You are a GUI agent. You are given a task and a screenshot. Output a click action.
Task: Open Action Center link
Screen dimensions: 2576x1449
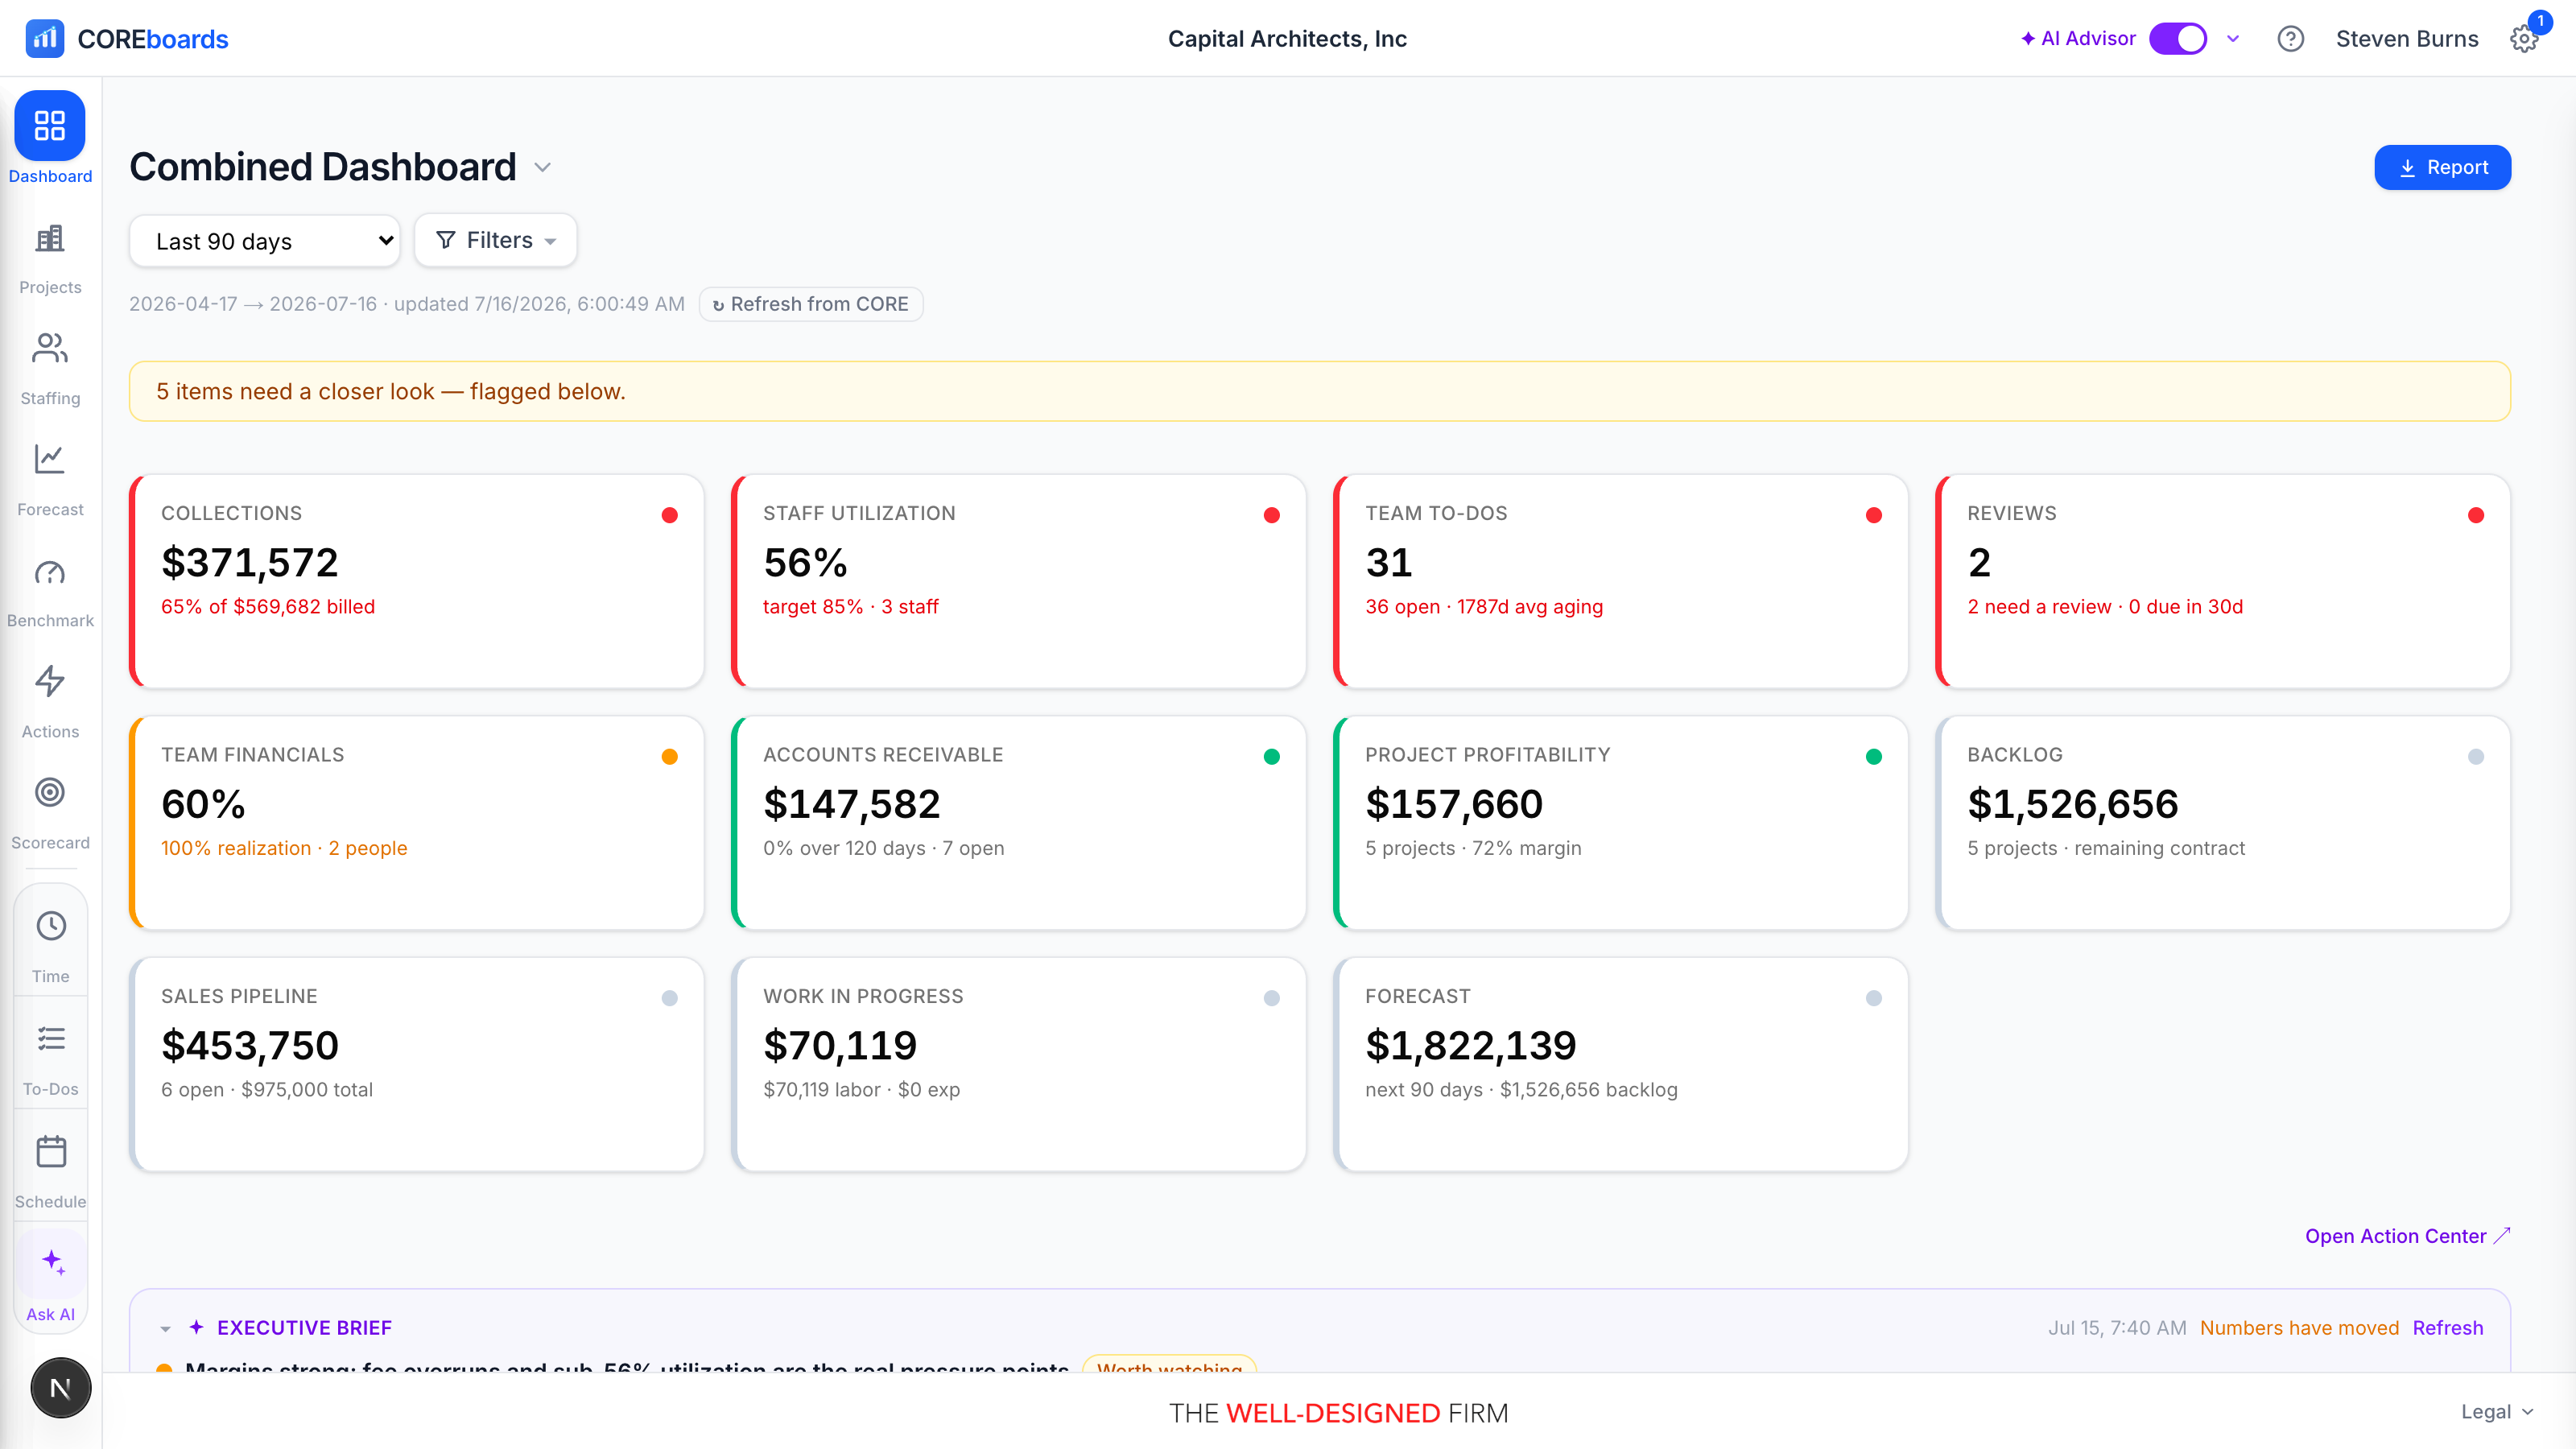point(2407,1236)
